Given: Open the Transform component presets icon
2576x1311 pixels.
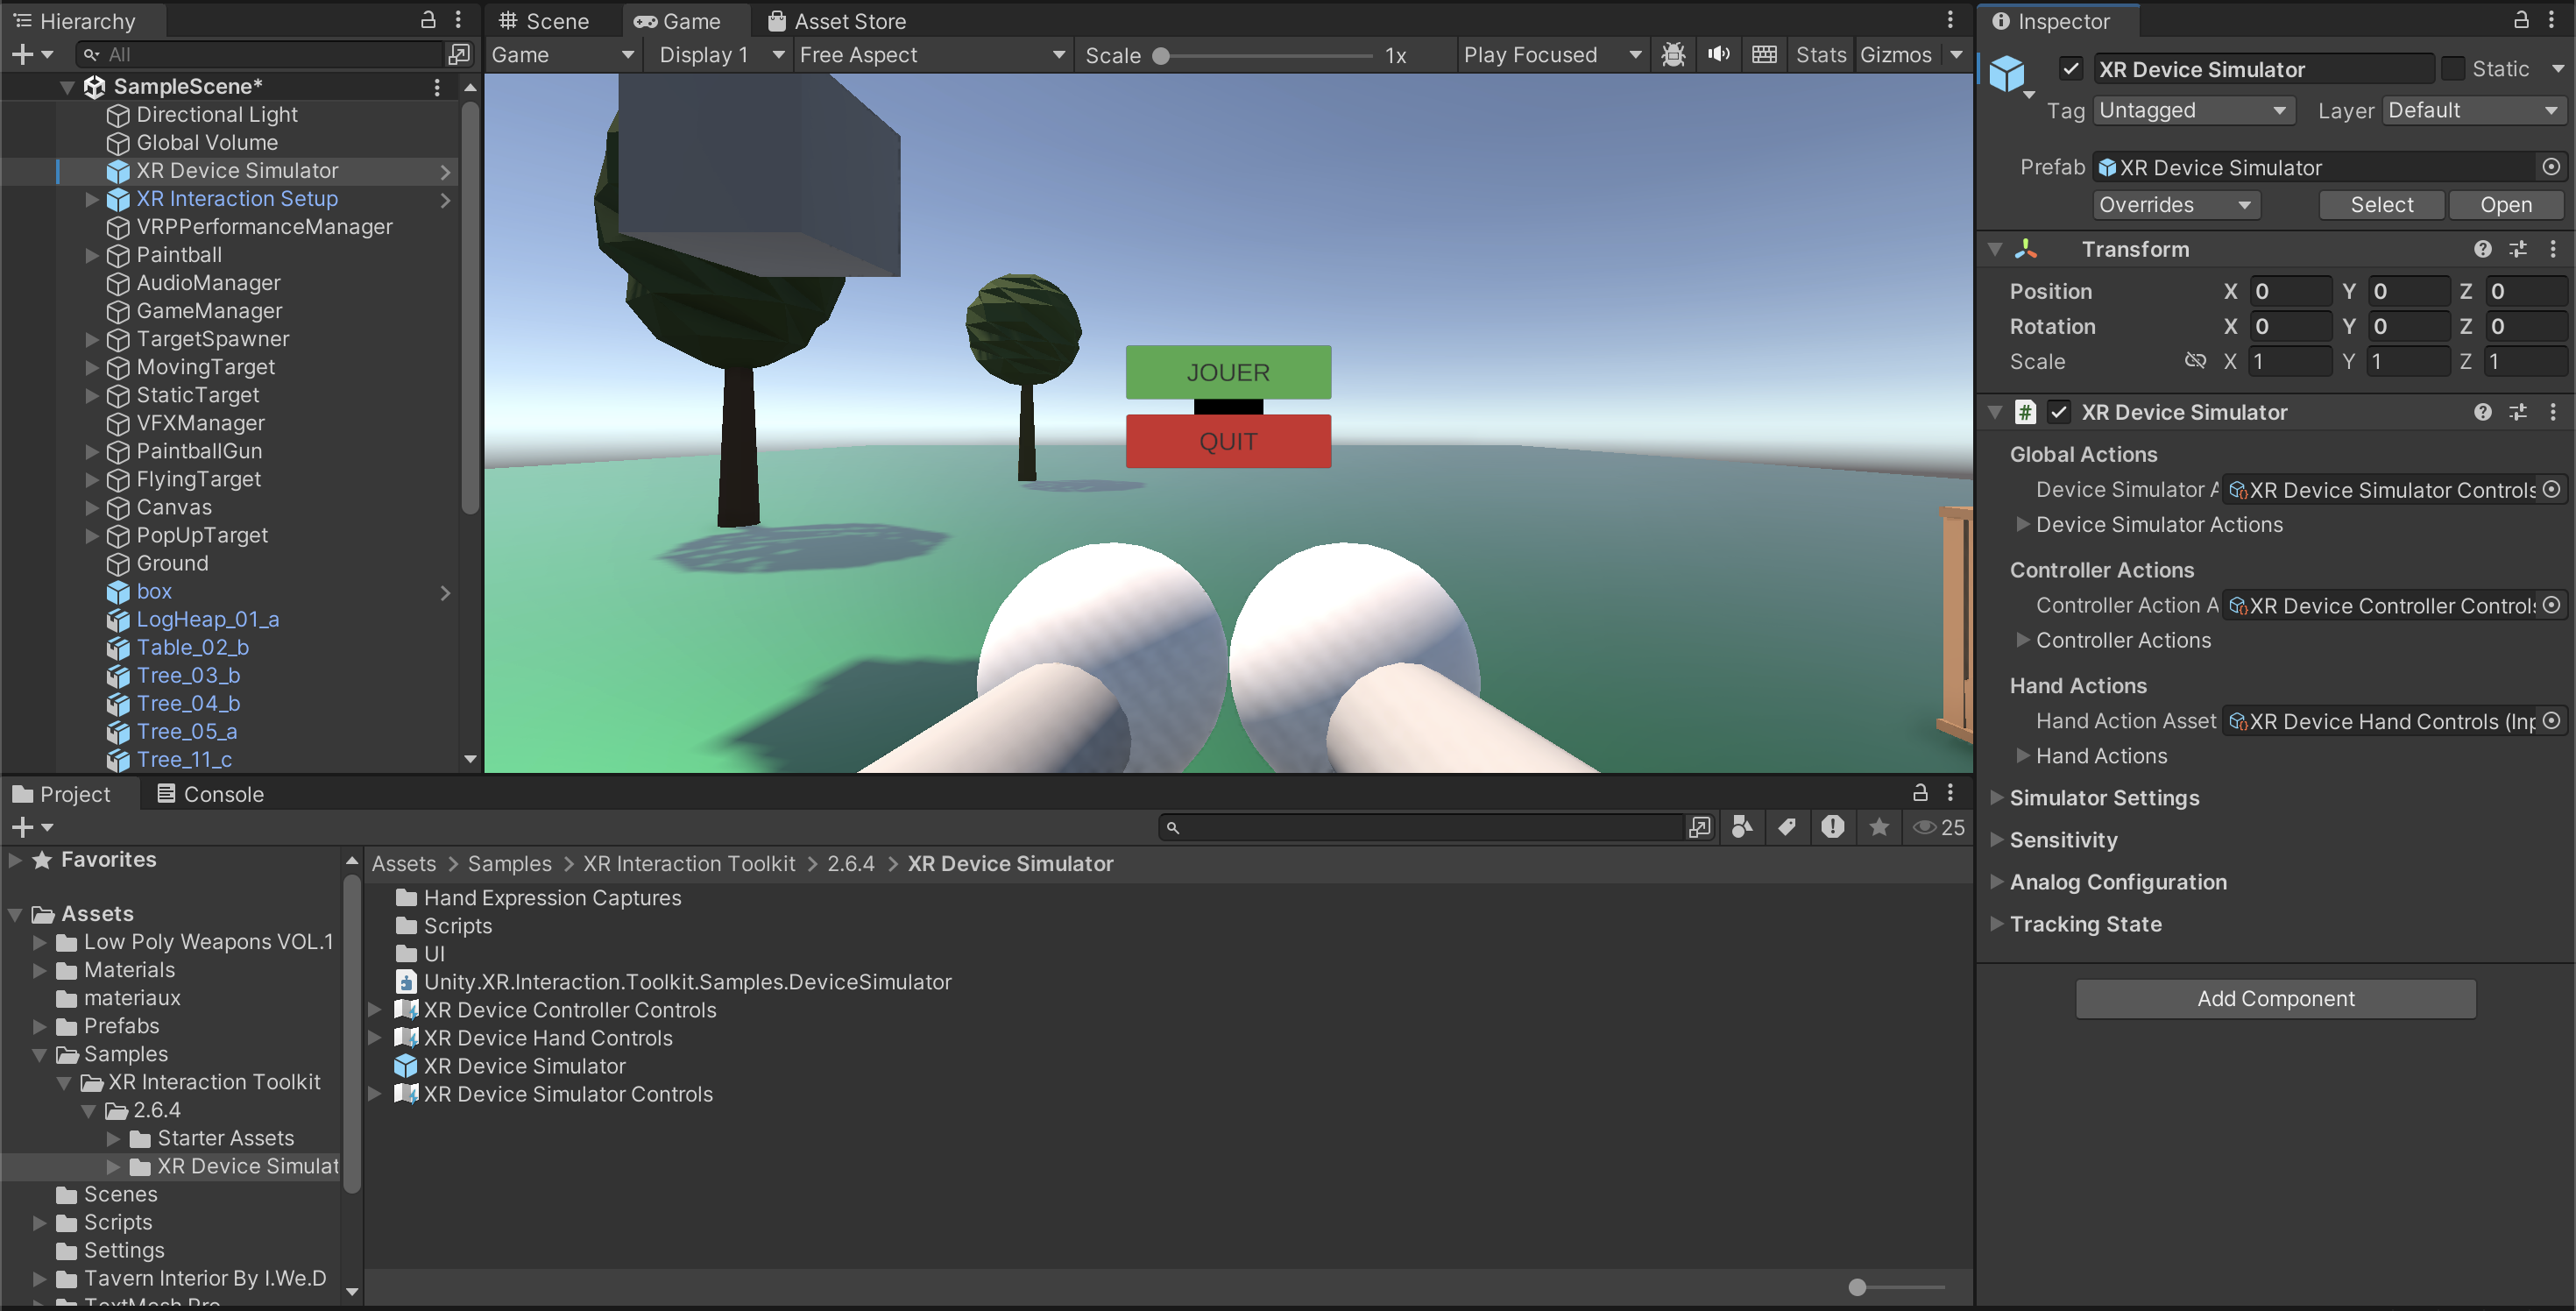Looking at the screenshot, I should (x=2518, y=249).
